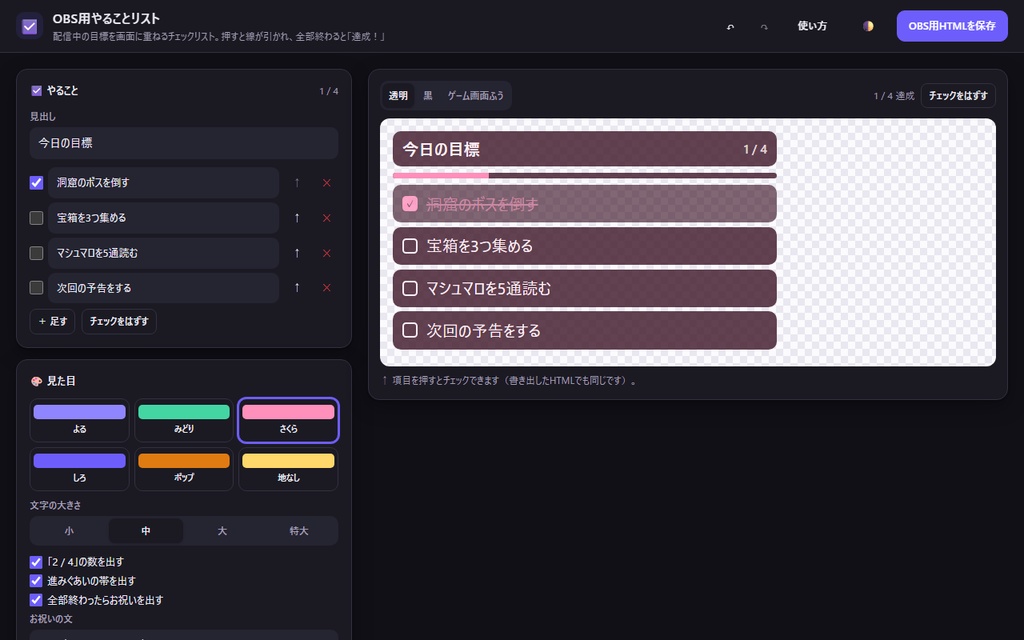This screenshot has height=640, width=1024.
Task: Delete the 洞窟のボスを倒す item
Action: [327, 183]
